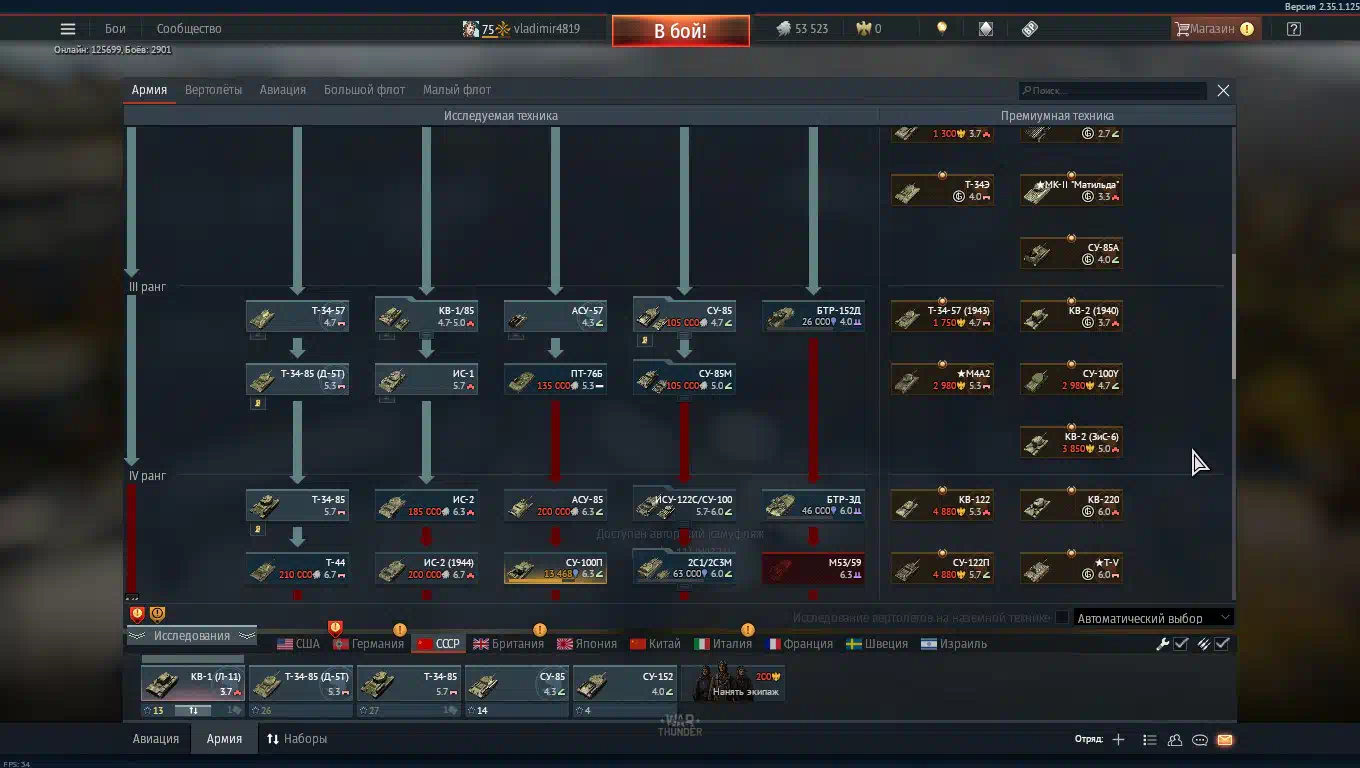Select the ИС-2 (1944) tank in the tree

coord(426,569)
